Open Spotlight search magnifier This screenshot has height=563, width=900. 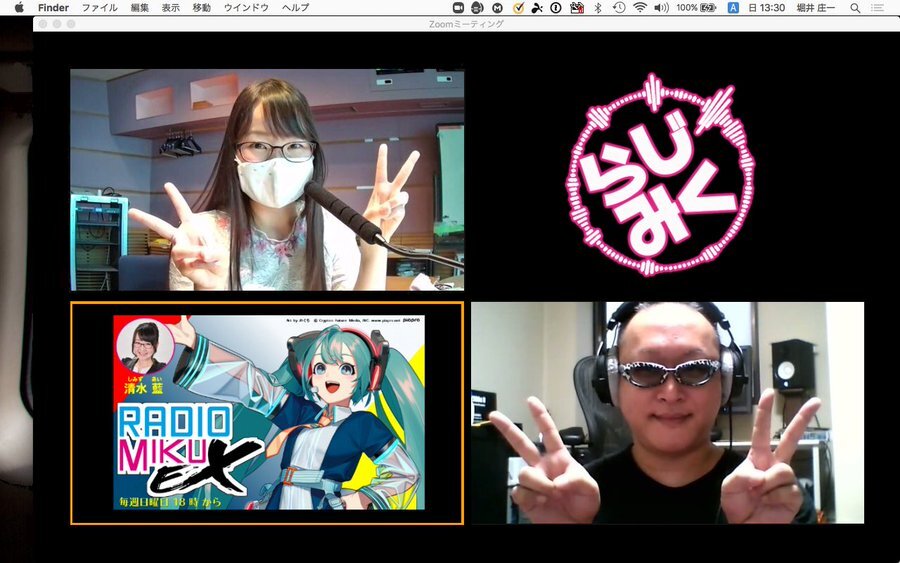pyautogui.click(x=855, y=7)
